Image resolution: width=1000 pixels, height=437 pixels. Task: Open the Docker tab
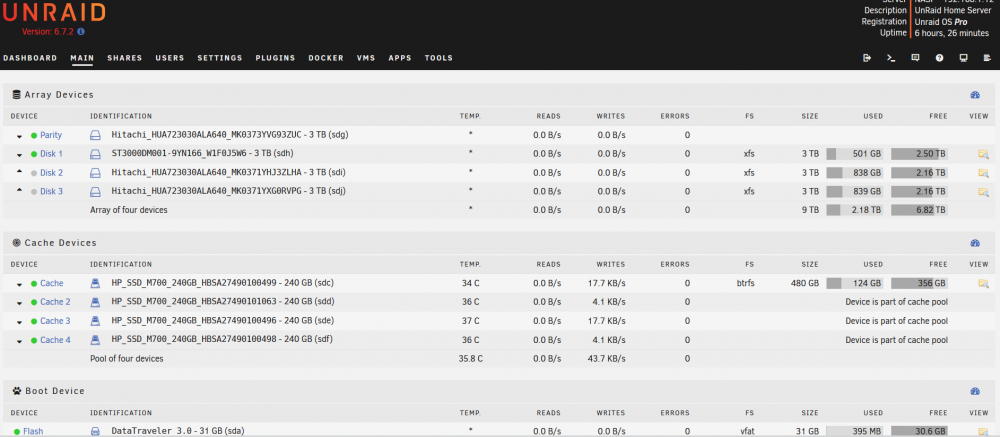[326, 58]
